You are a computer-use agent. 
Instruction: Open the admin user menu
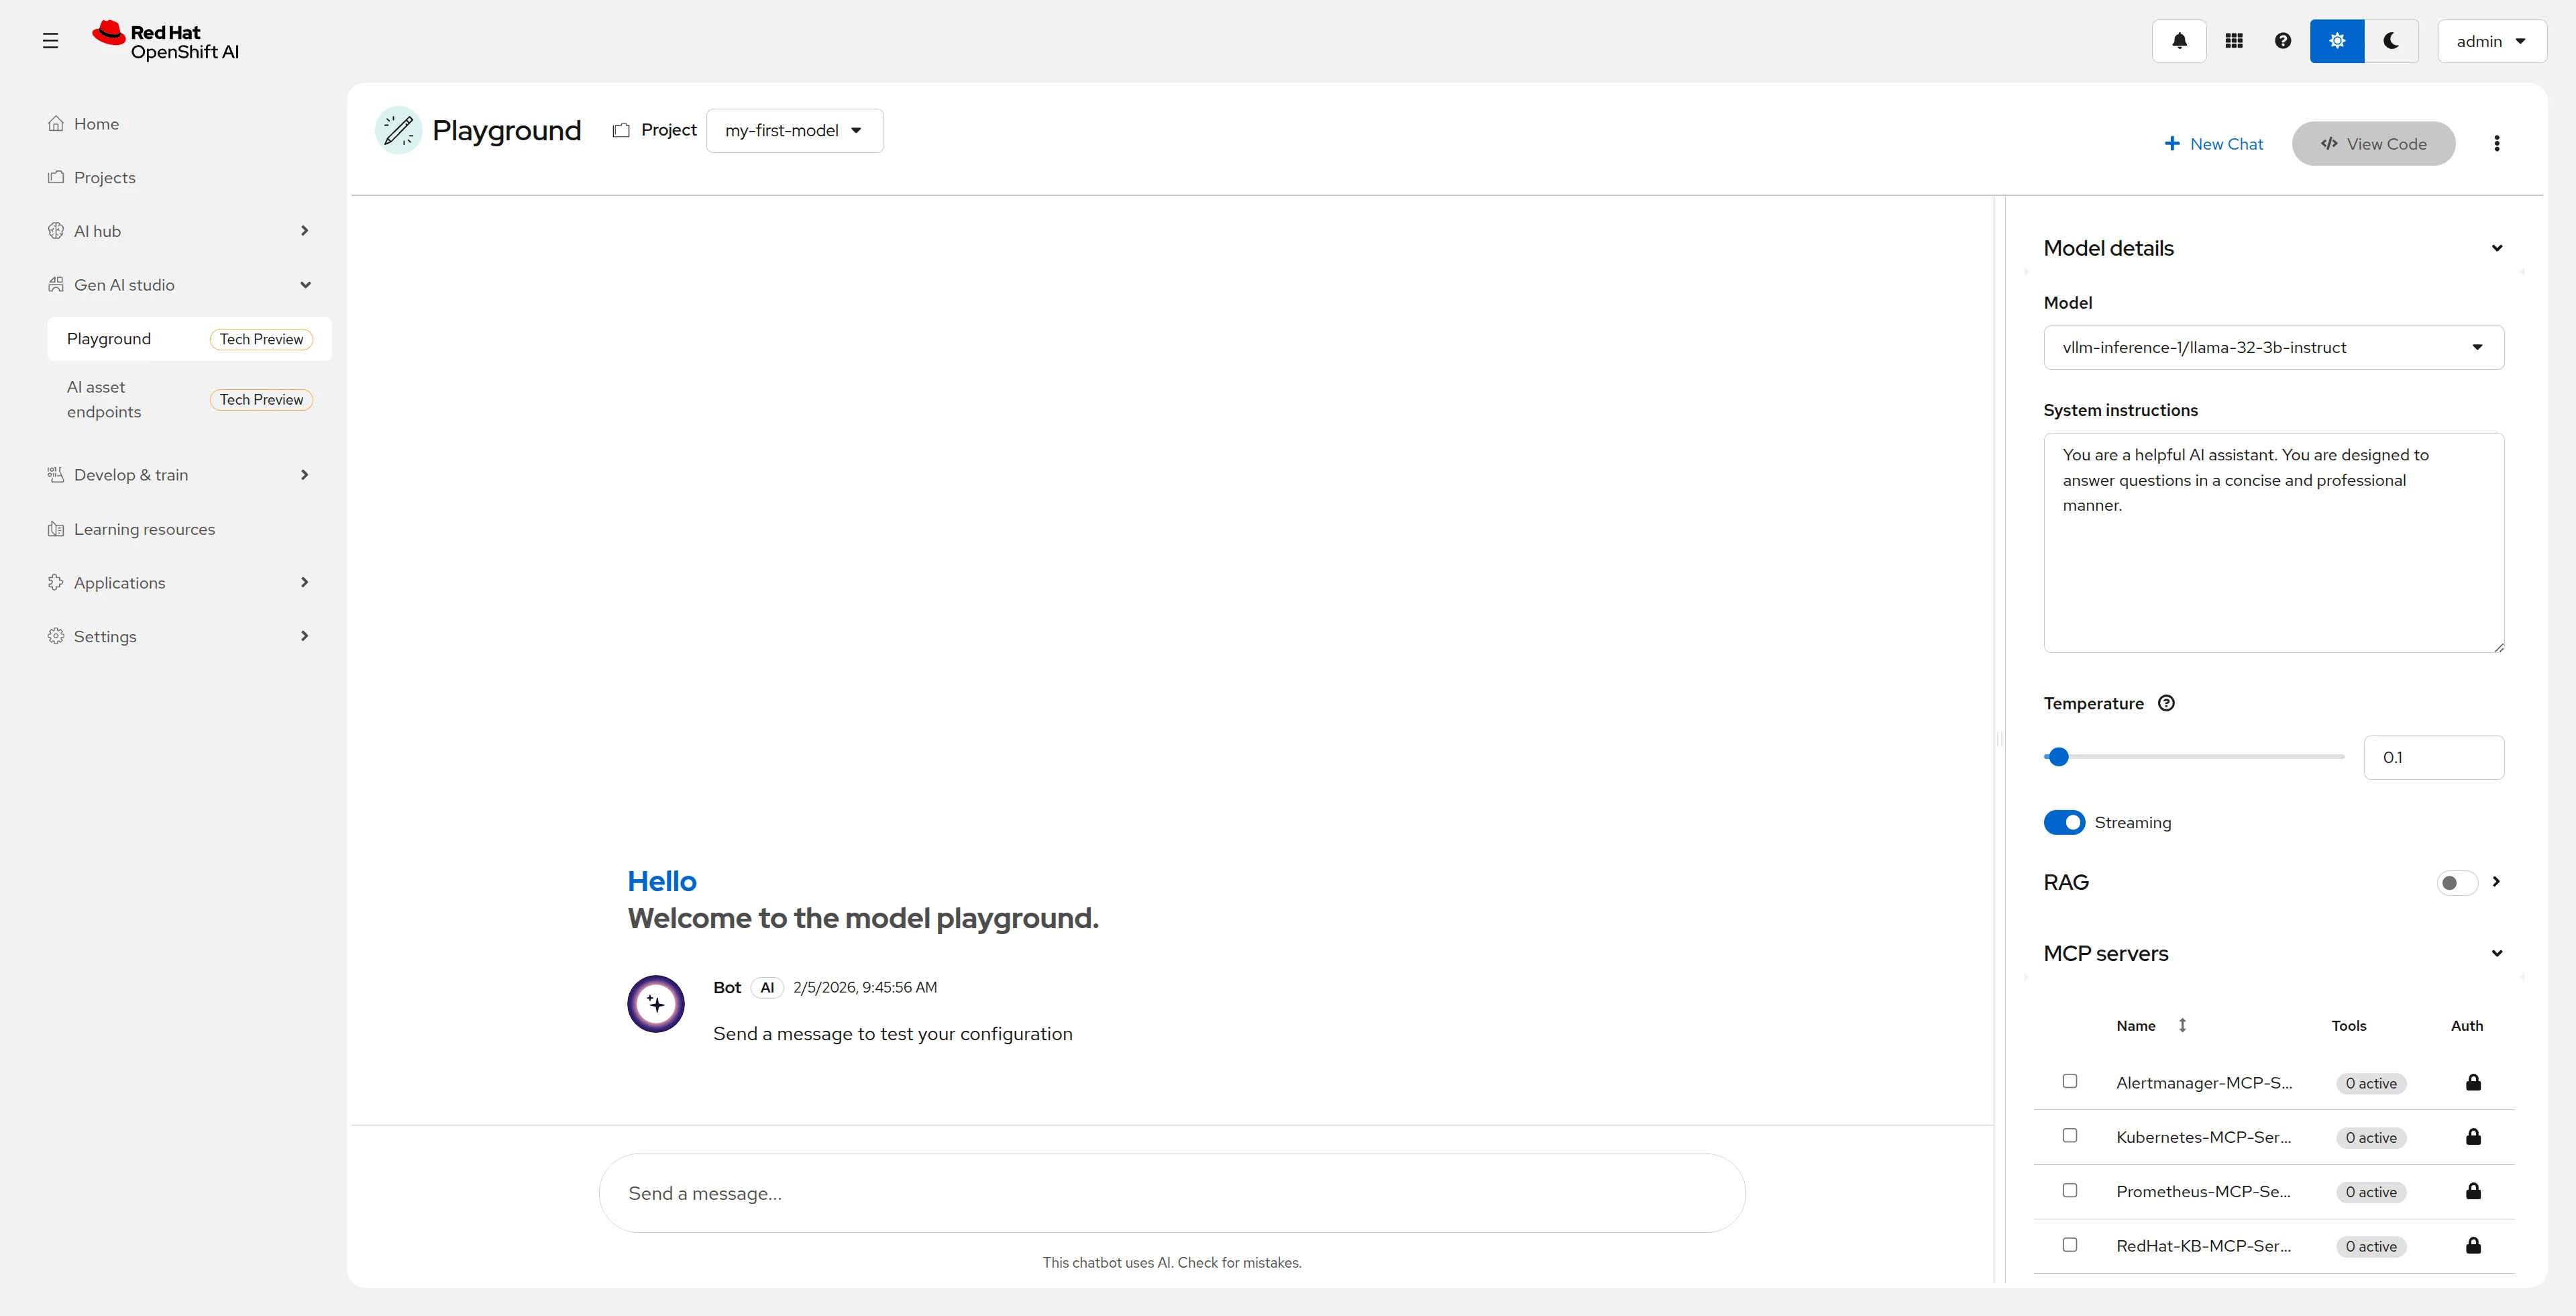(x=2491, y=41)
